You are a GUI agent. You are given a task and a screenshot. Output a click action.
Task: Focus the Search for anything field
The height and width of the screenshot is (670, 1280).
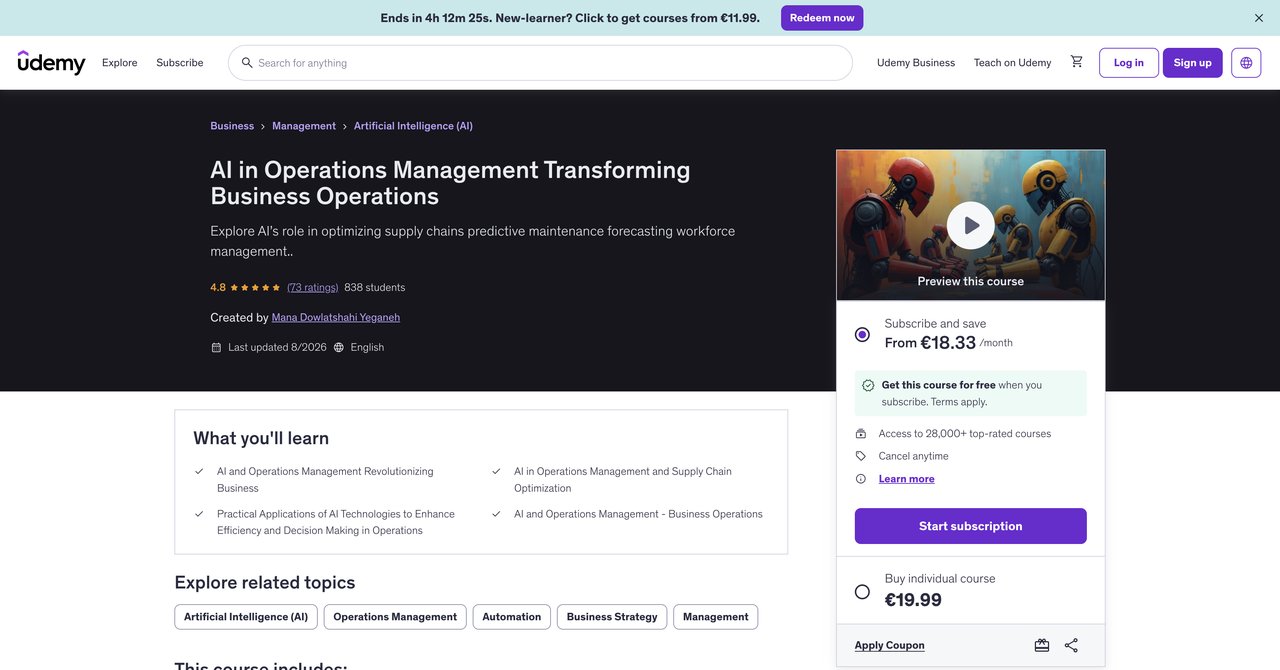click(540, 63)
